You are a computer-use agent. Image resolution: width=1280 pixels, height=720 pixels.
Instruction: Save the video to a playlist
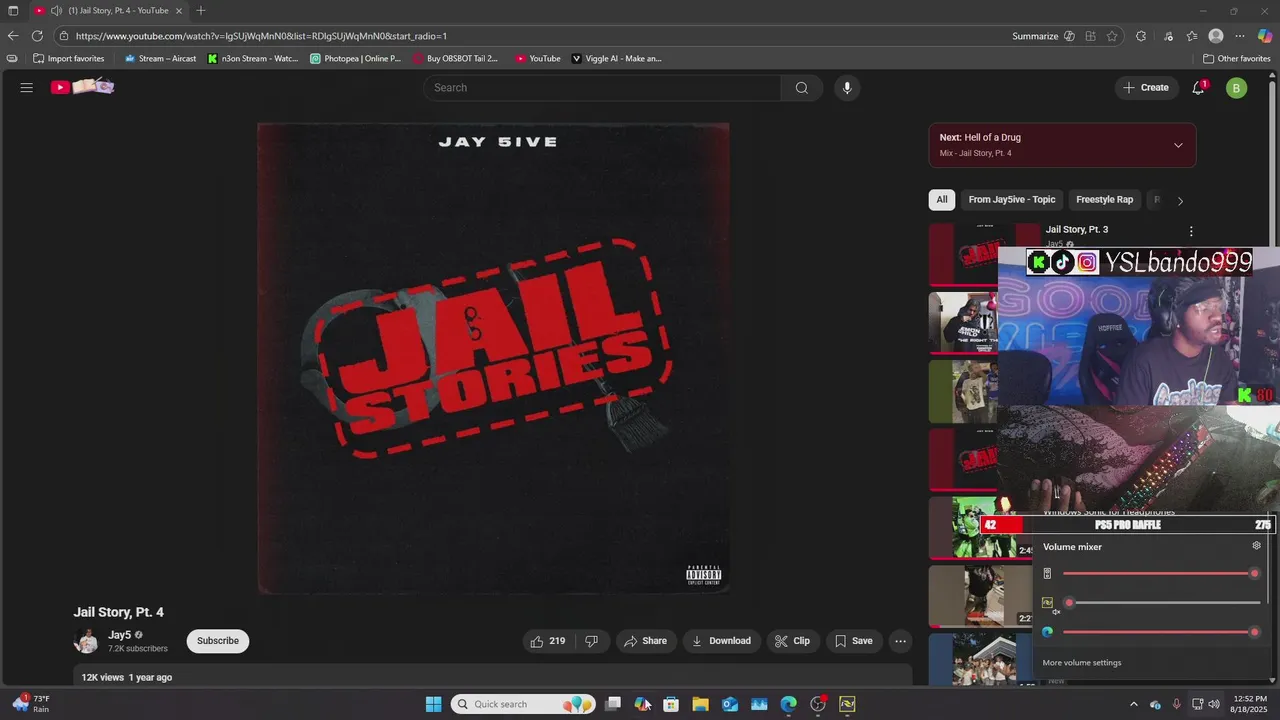pyautogui.click(x=854, y=641)
